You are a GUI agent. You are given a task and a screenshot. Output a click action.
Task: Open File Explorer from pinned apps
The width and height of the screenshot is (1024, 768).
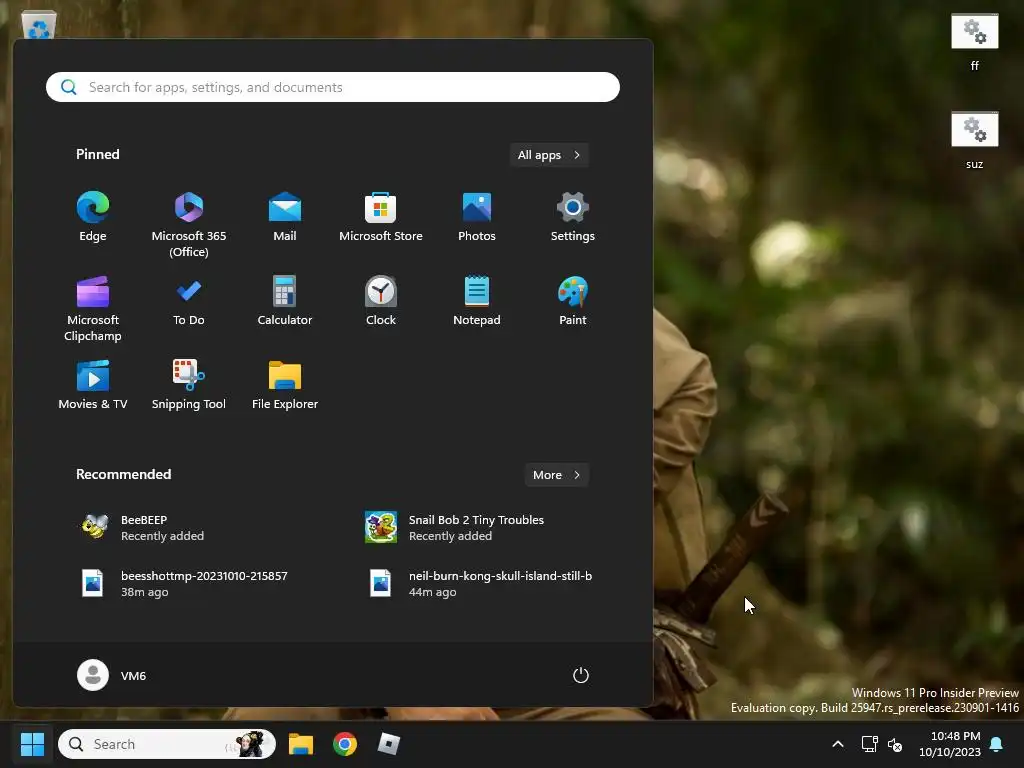point(285,385)
